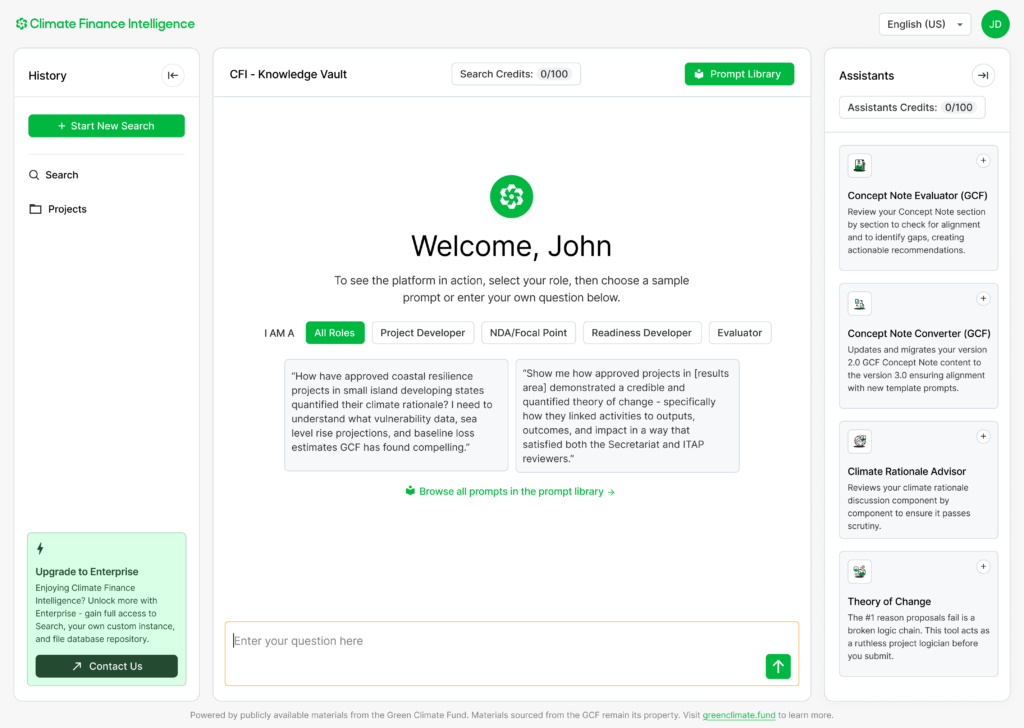Click the question input field
Image resolution: width=1024 pixels, height=728 pixels.
(490, 642)
